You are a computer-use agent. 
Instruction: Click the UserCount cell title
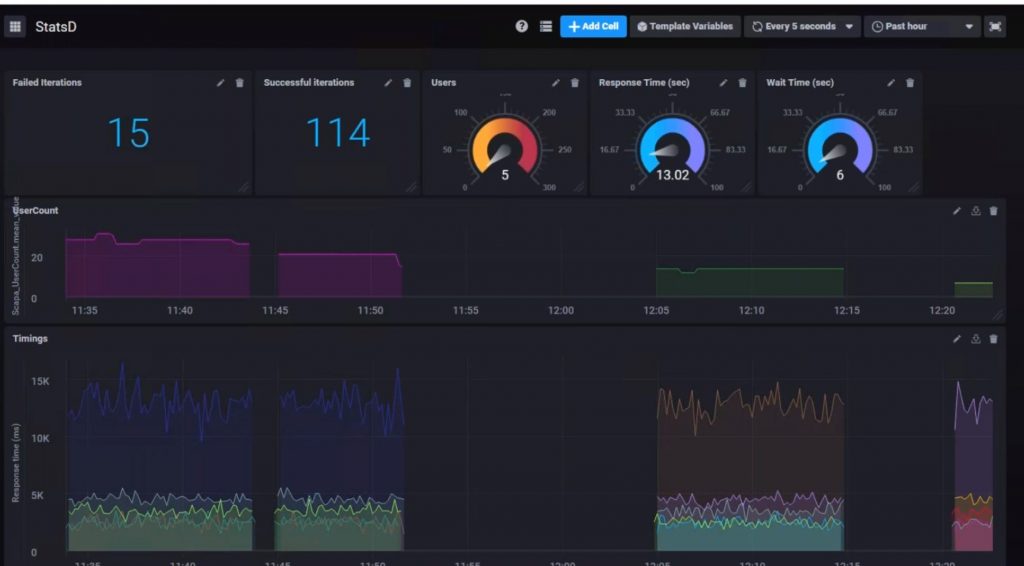[x=35, y=211]
